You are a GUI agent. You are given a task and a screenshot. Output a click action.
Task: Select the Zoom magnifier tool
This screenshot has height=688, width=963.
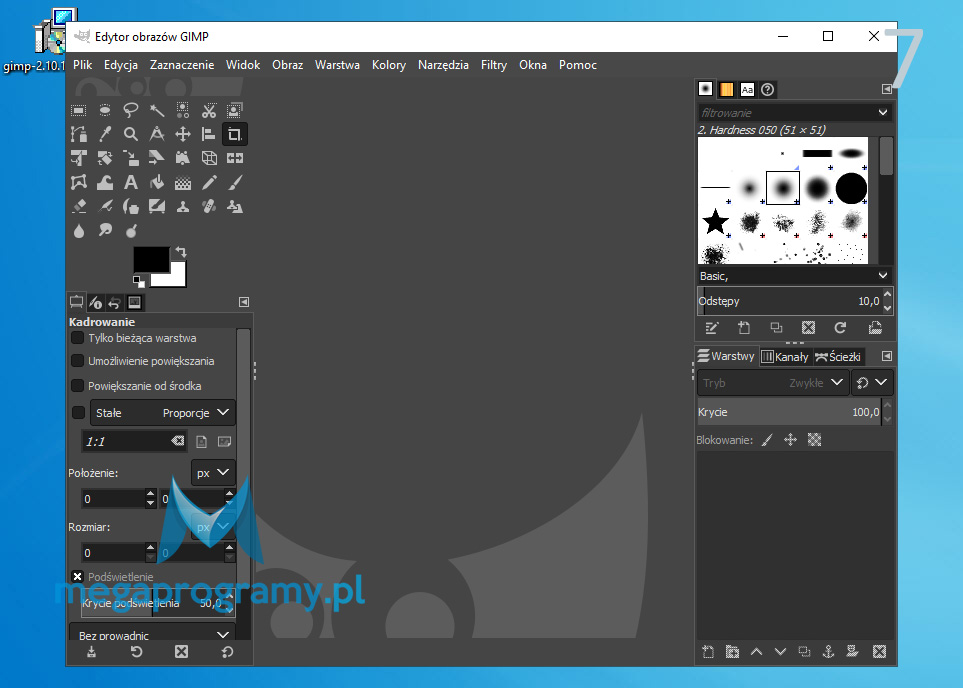[131, 134]
